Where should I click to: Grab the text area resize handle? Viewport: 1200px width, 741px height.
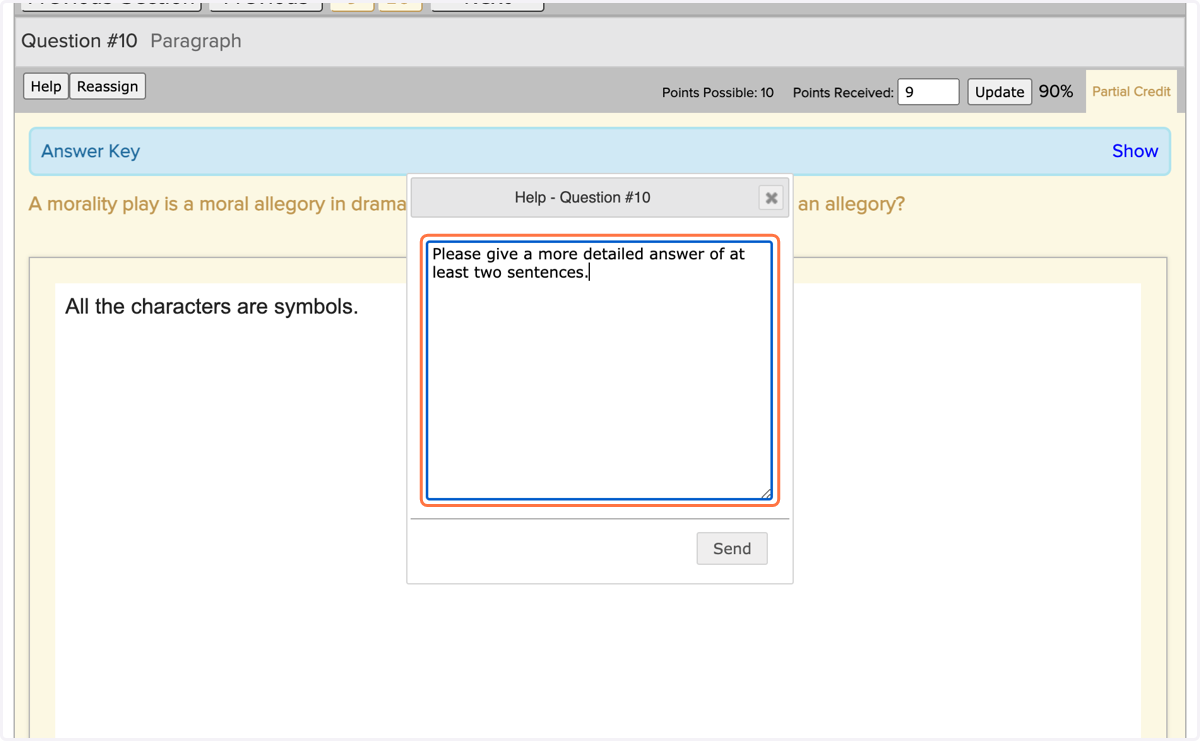(x=766, y=493)
